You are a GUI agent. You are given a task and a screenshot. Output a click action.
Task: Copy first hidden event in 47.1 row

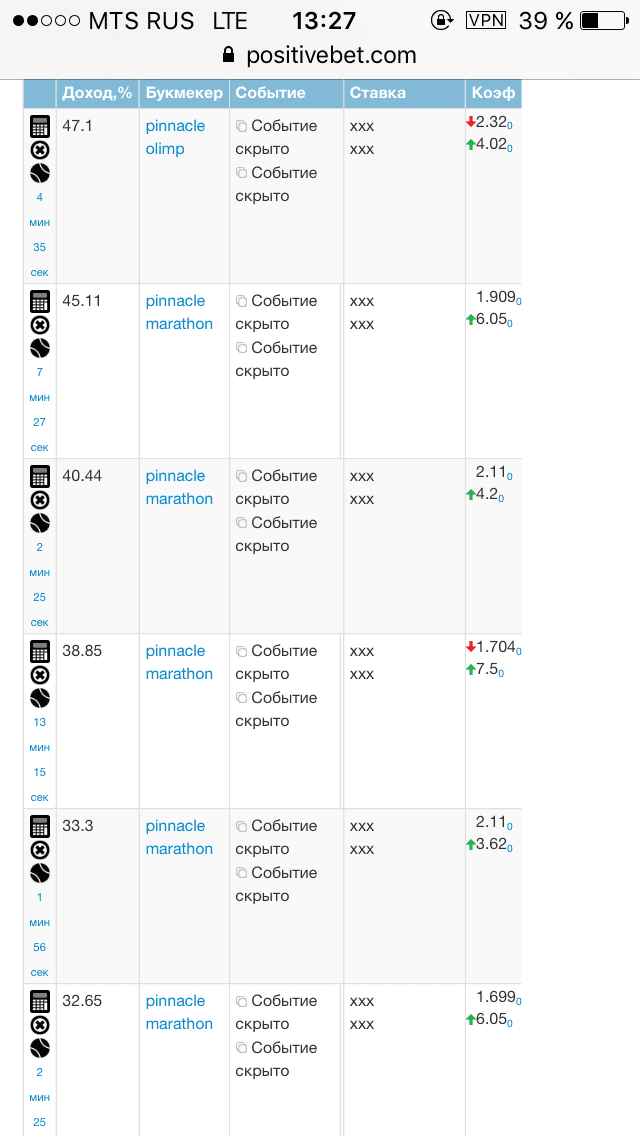point(241,127)
